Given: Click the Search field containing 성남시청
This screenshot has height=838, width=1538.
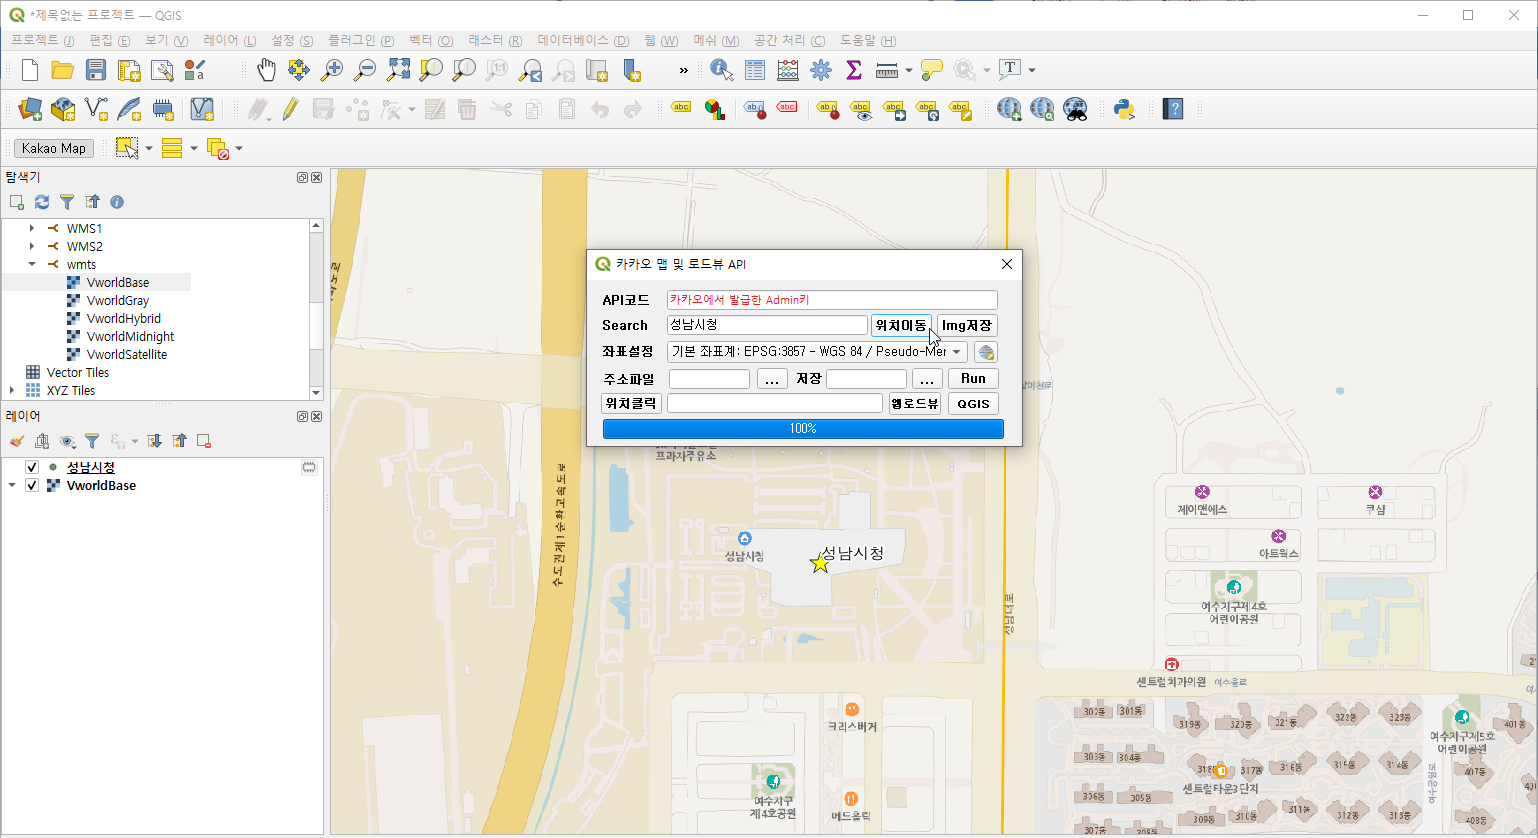Looking at the screenshot, I should click(x=767, y=325).
